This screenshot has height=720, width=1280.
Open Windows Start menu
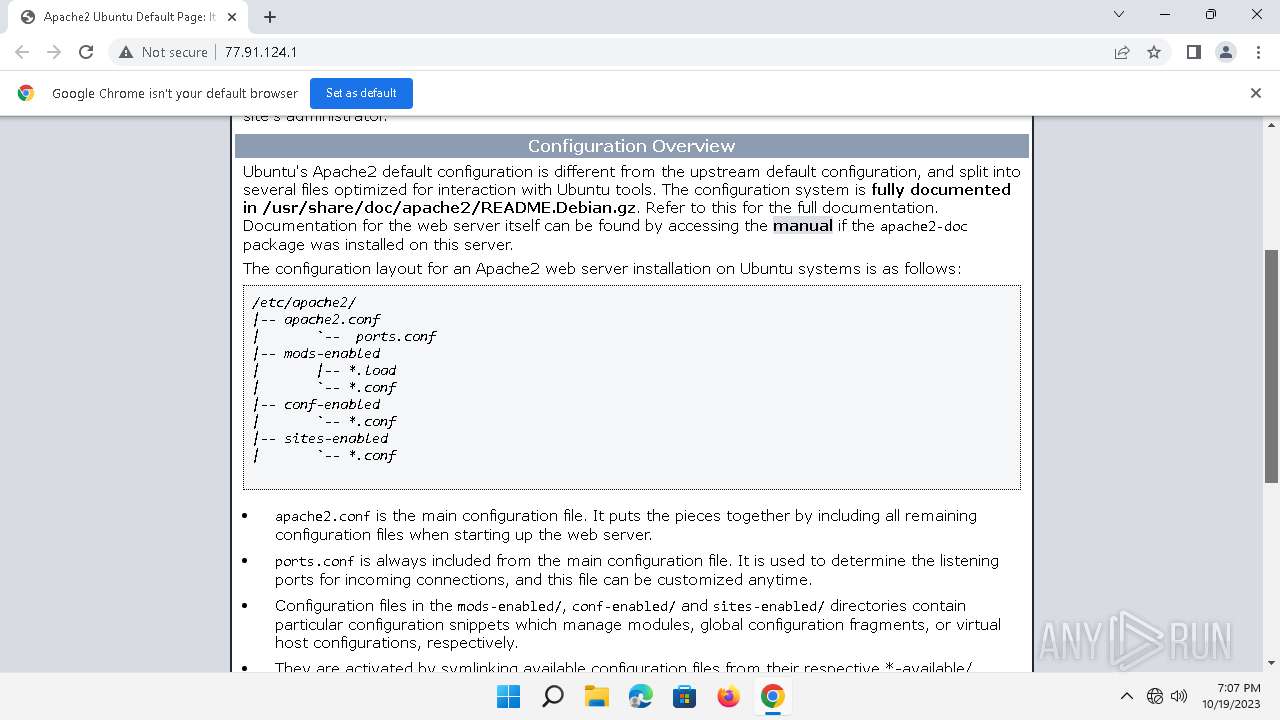point(509,697)
